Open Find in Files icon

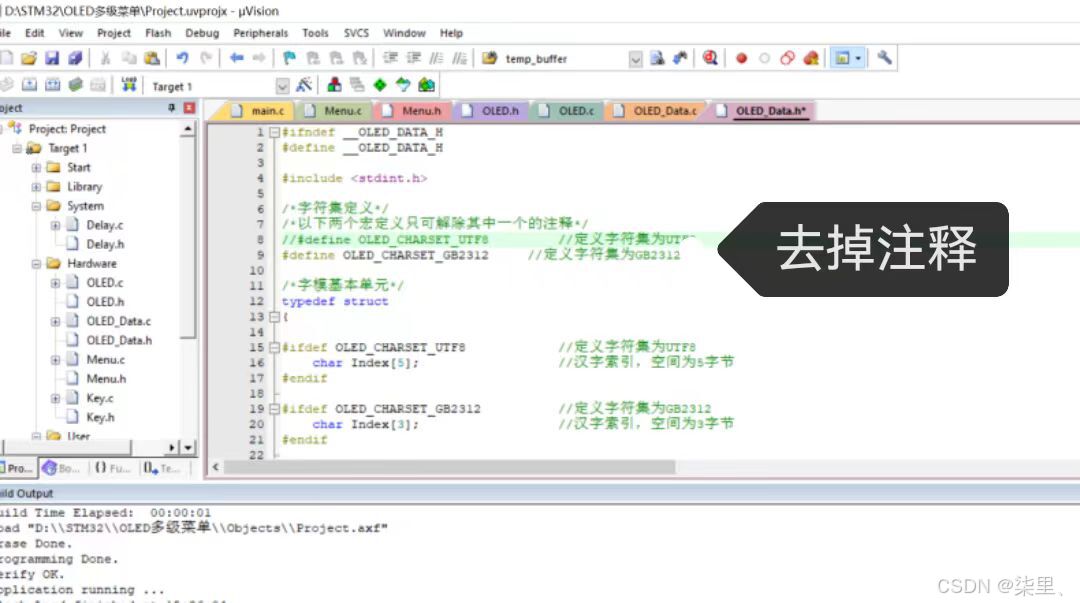490,59
